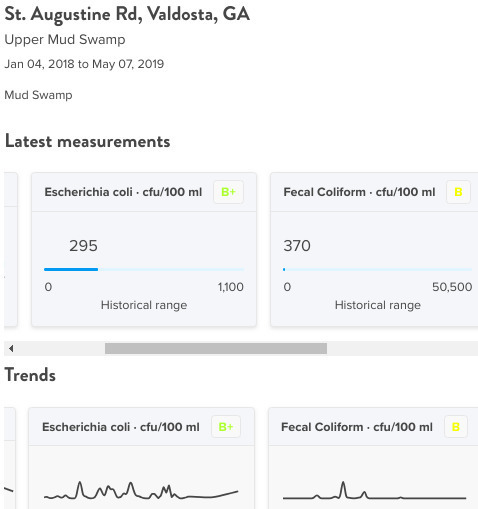478x509 pixels.
Task: Click the Fecal Coliform historical range bar
Action: [x=377, y=269]
